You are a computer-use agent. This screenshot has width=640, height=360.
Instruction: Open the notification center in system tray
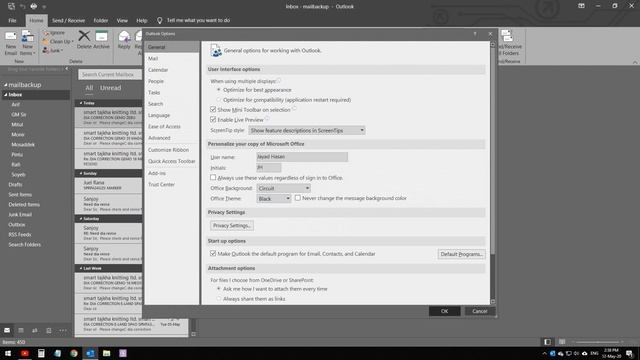pos(630,353)
